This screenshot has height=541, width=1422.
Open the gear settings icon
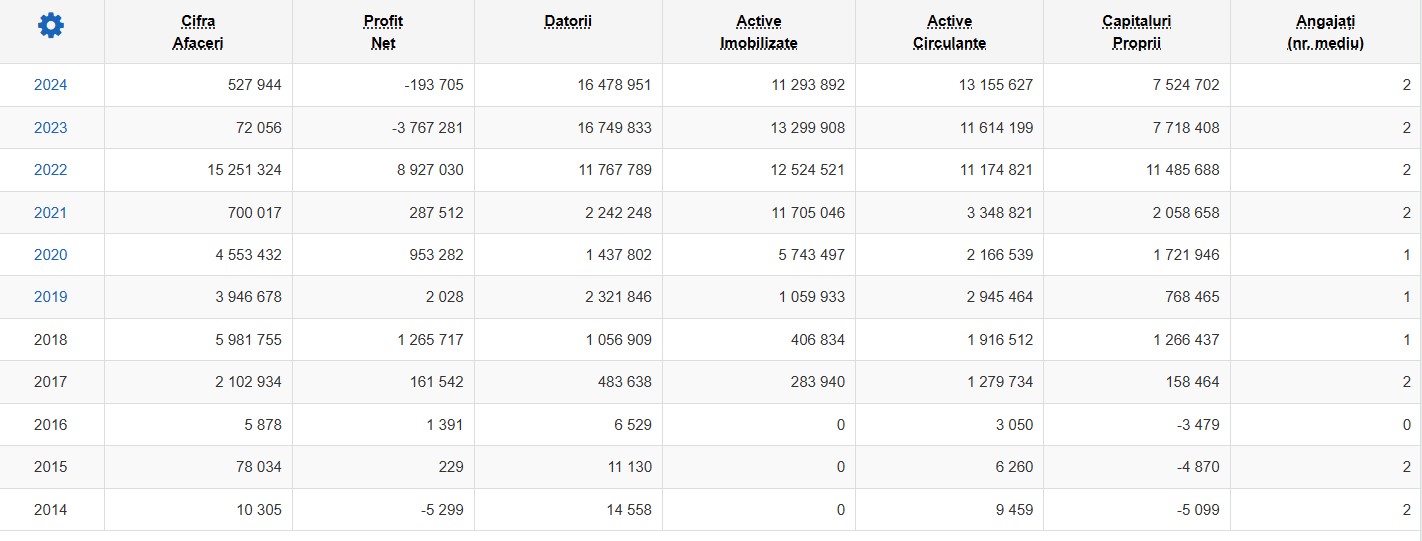point(50,26)
